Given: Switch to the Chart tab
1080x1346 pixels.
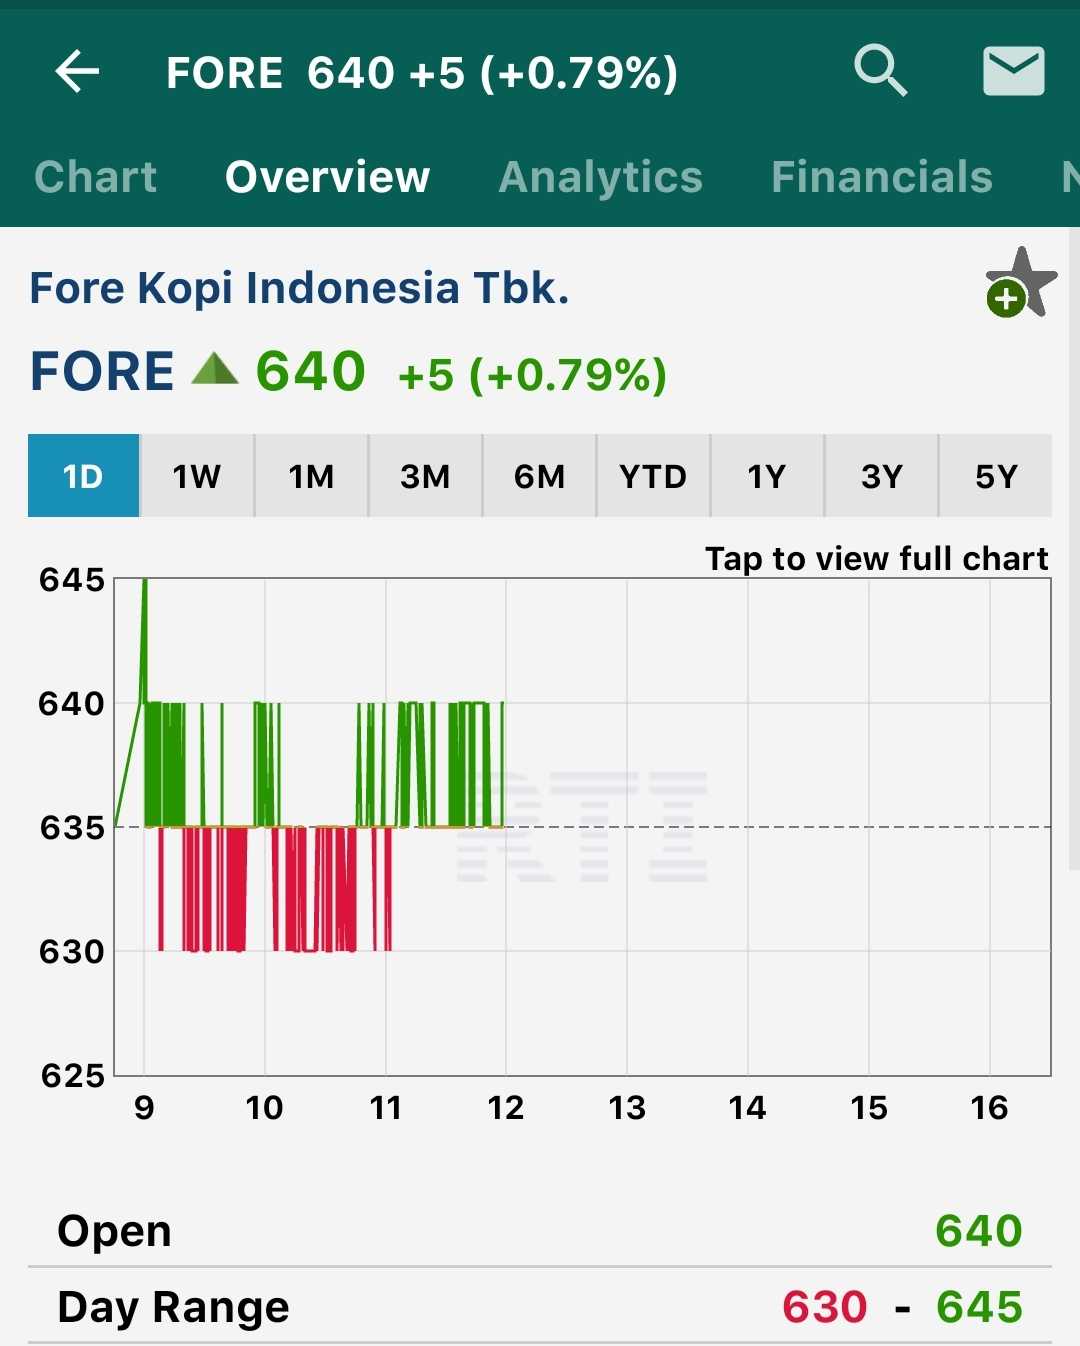Looking at the screenshot, I should coord(96,177).
